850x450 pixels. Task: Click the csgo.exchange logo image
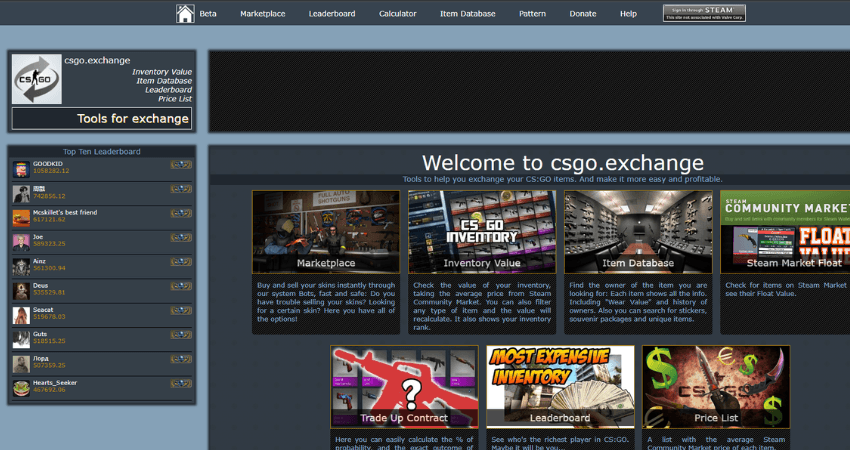pos(37,79)
